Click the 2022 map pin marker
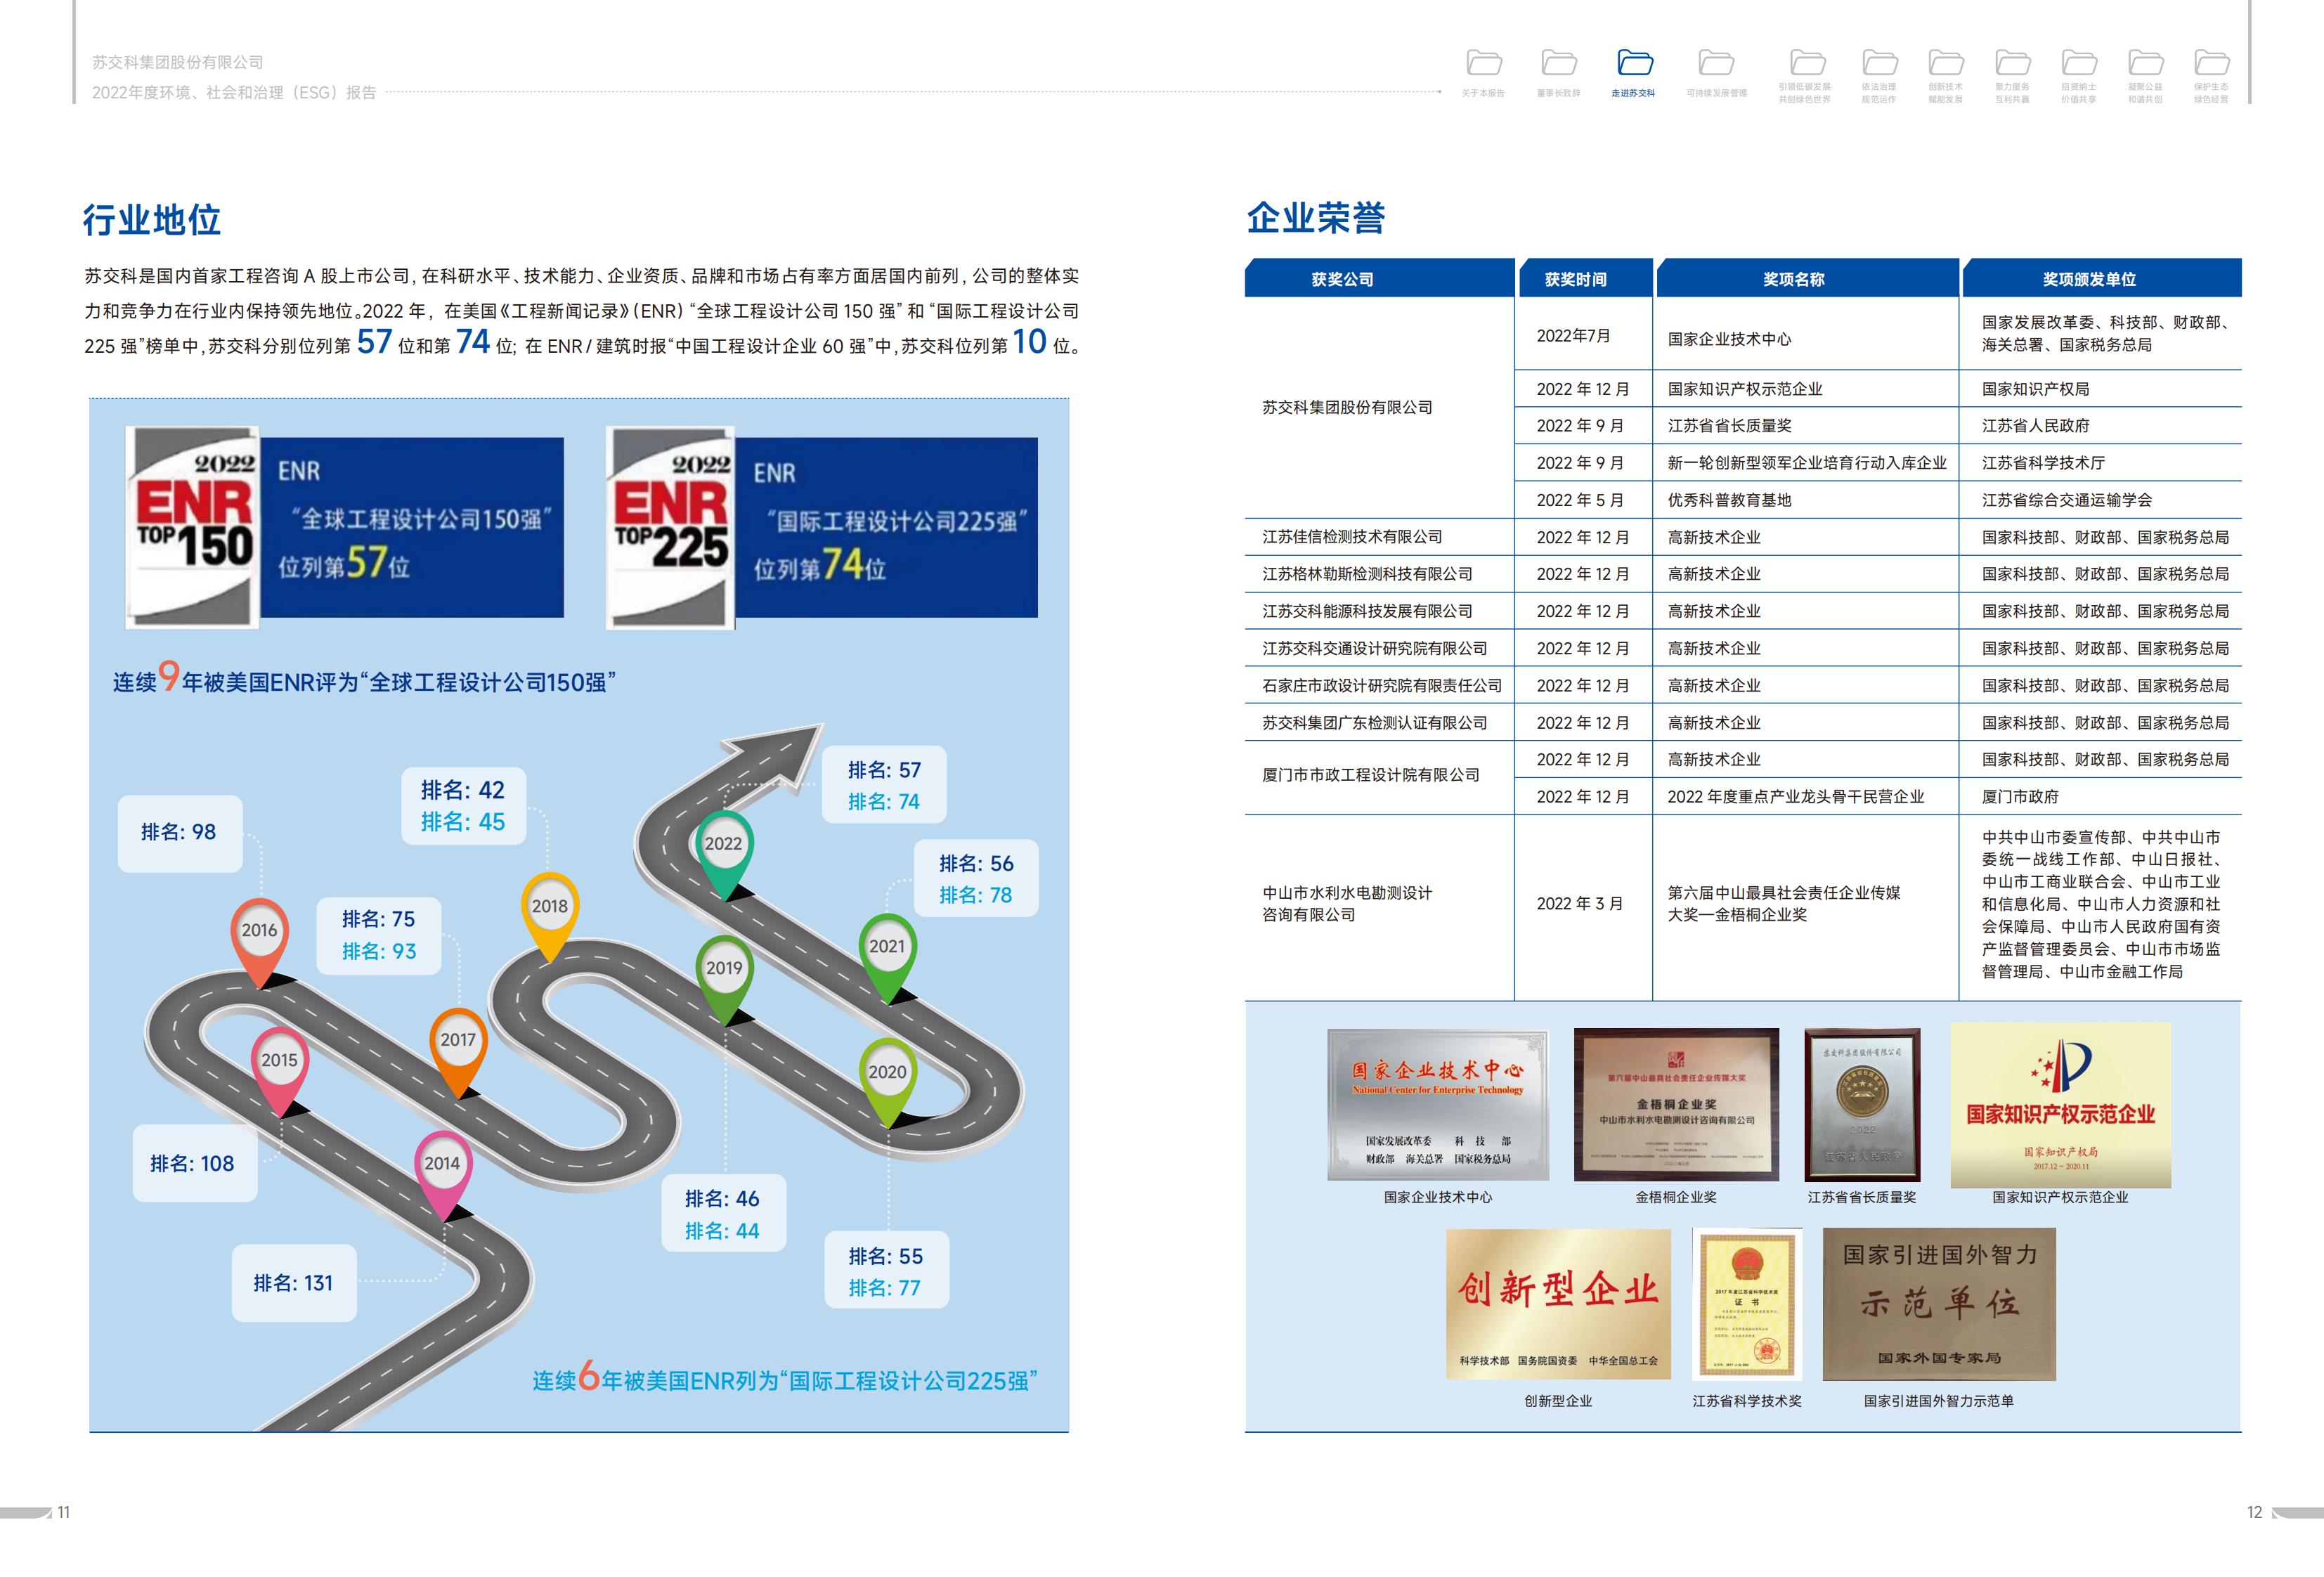This screenshot has height=1577, width=2324. (723, 846)
